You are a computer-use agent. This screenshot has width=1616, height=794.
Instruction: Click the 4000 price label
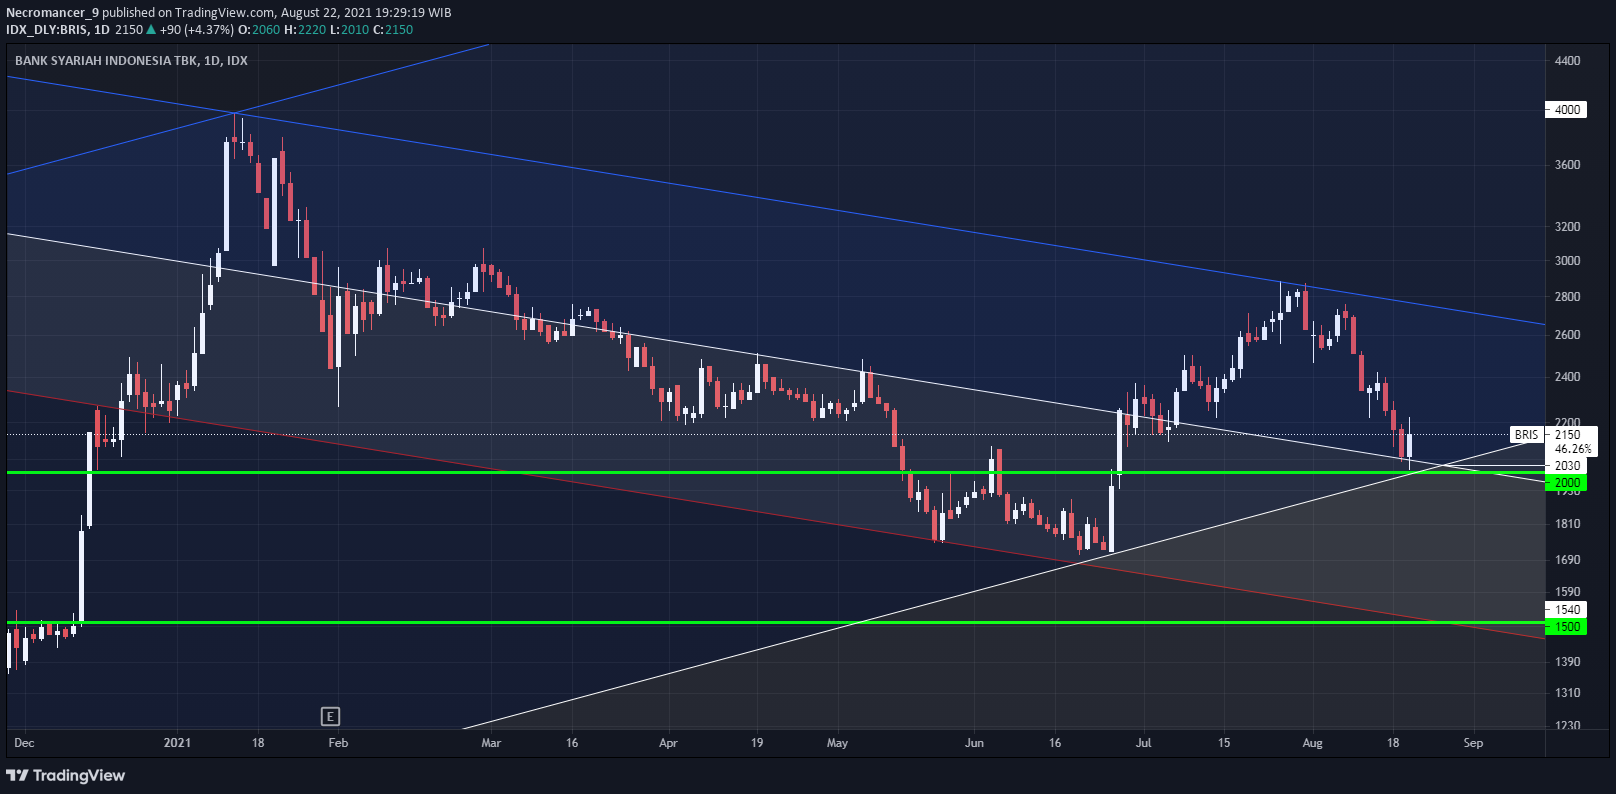pyautogui.click(x=1567, y=109)
